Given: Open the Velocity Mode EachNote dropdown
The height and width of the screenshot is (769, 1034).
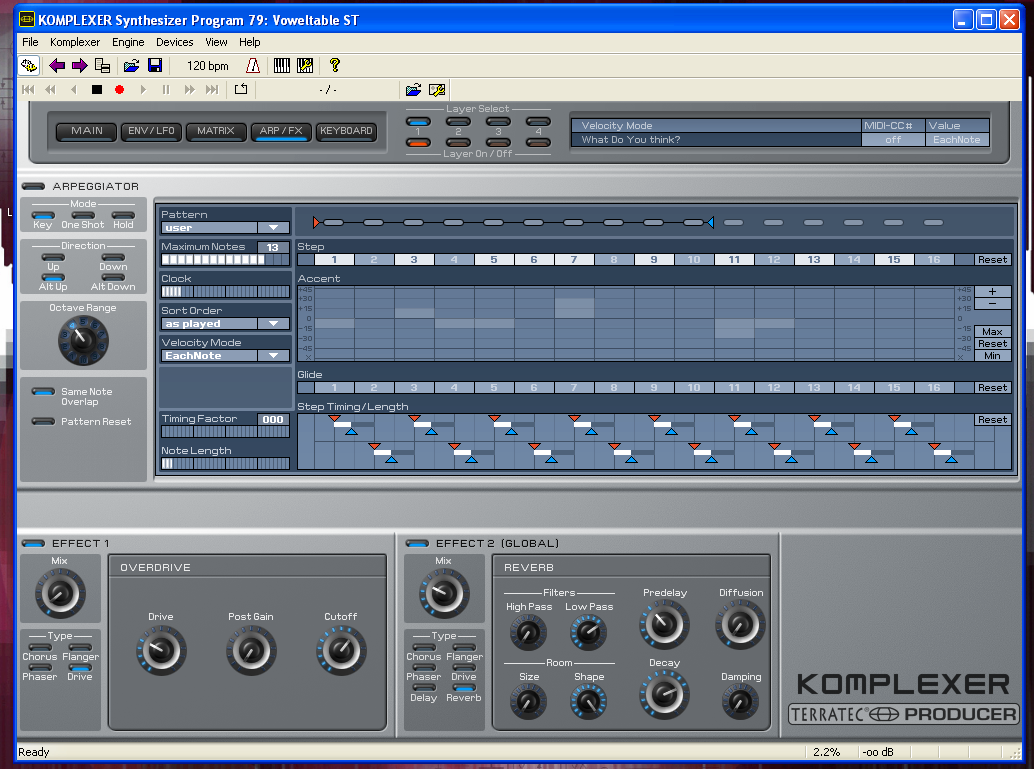Looking at the screenshot, I should [225, 355].
